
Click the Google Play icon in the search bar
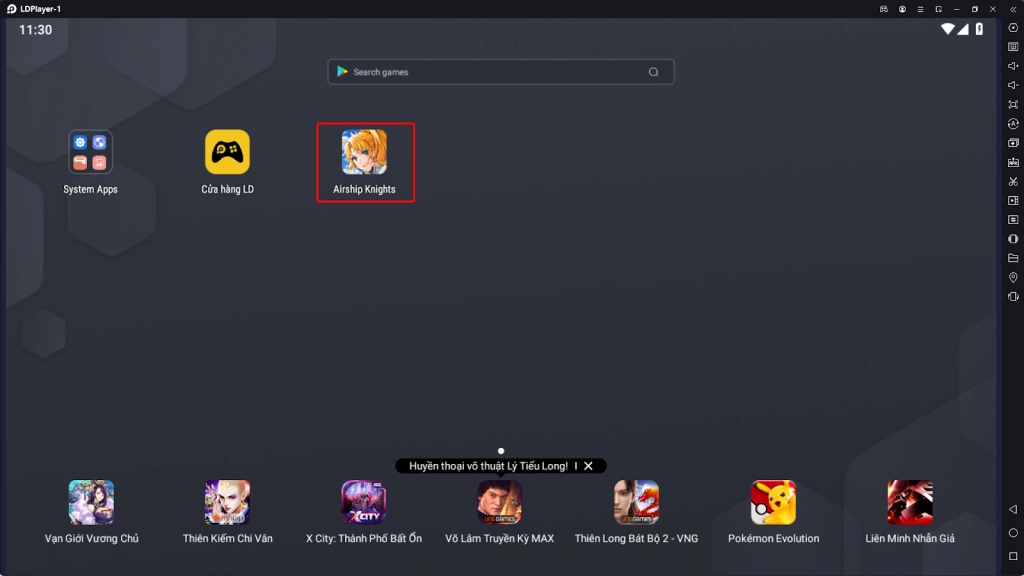click(x=342, y=71)
